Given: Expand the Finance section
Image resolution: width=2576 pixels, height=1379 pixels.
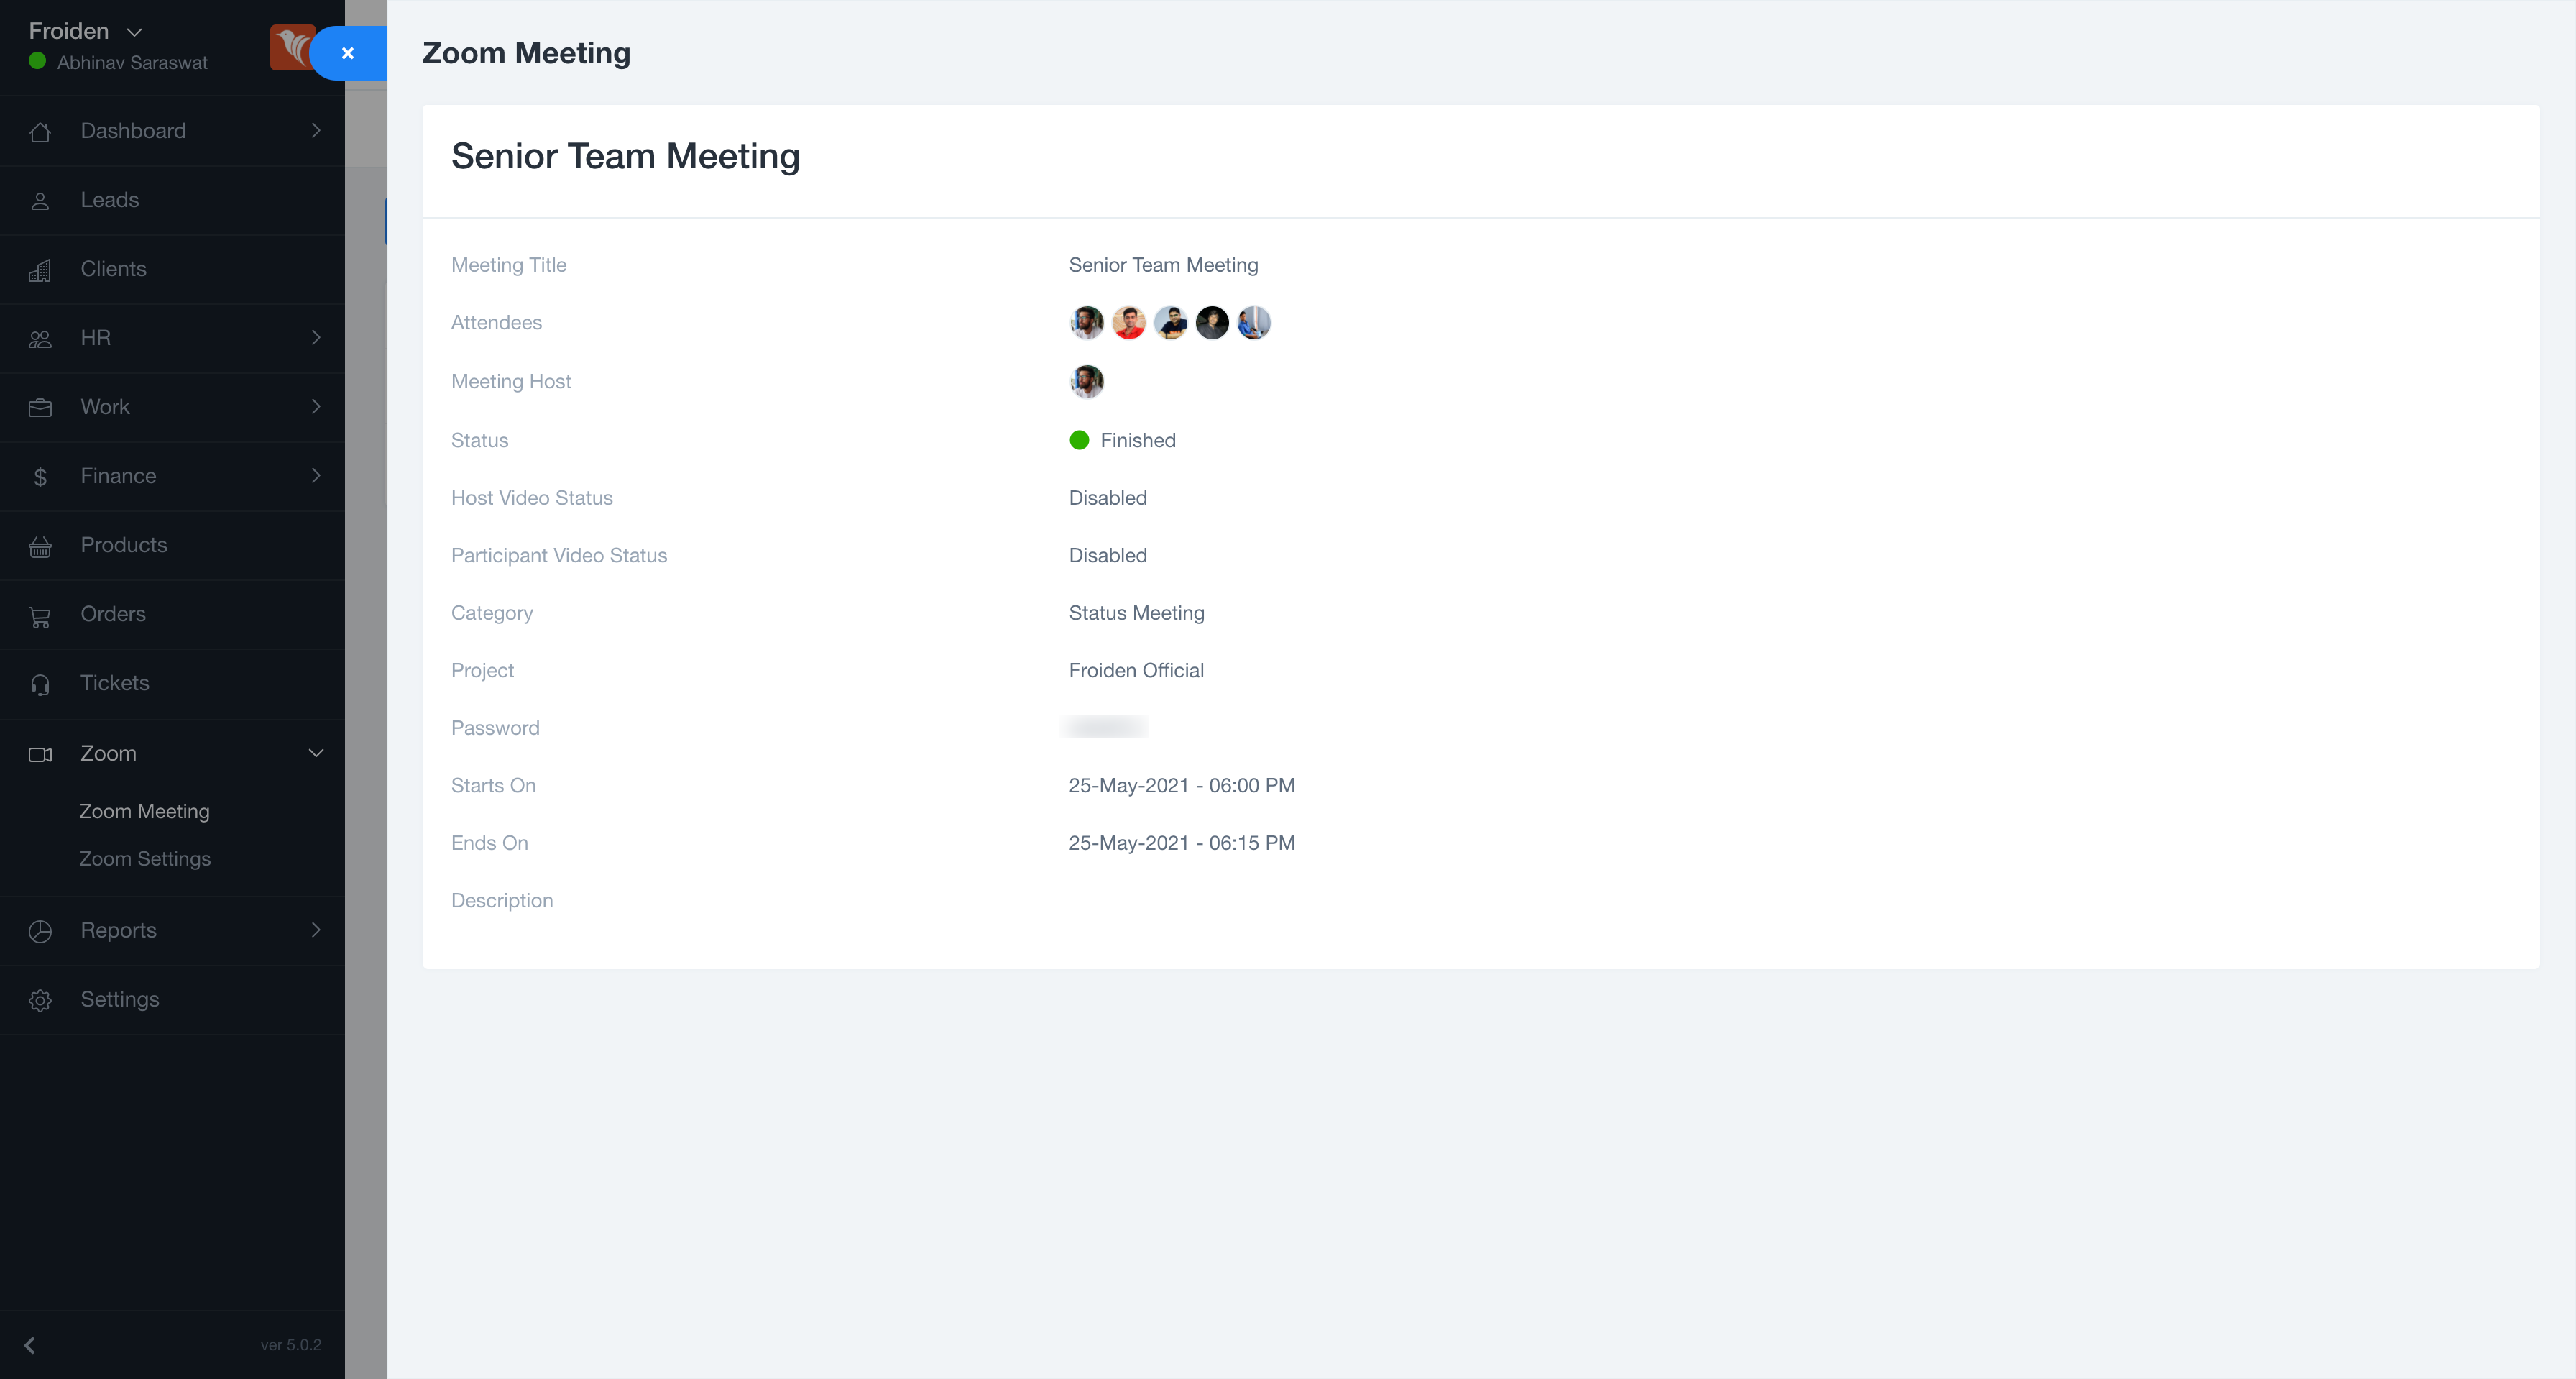Looking at the screenshot, I should point(118,476).
